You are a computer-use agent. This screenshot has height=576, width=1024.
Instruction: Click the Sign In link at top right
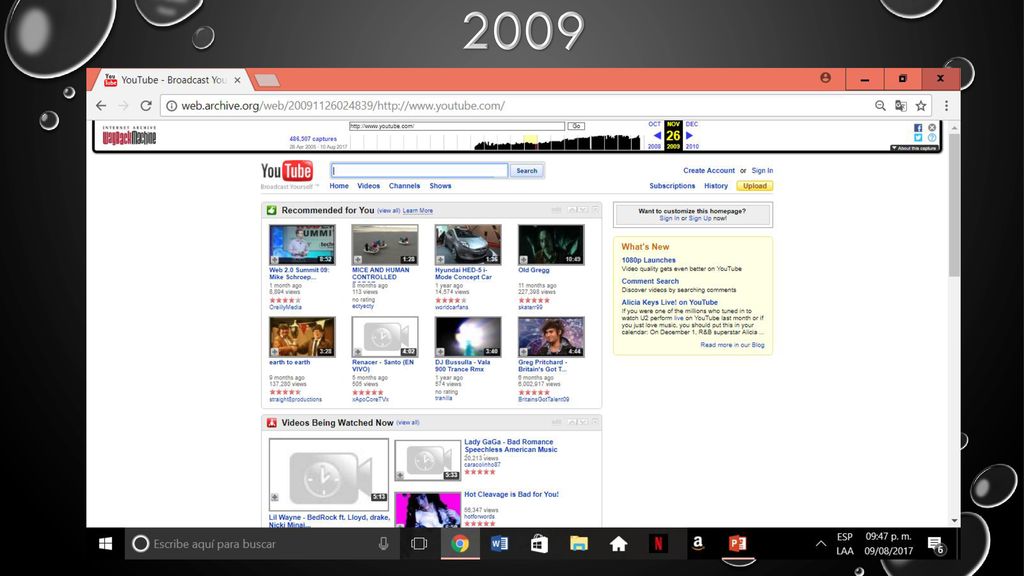click(x=762, y=170)
